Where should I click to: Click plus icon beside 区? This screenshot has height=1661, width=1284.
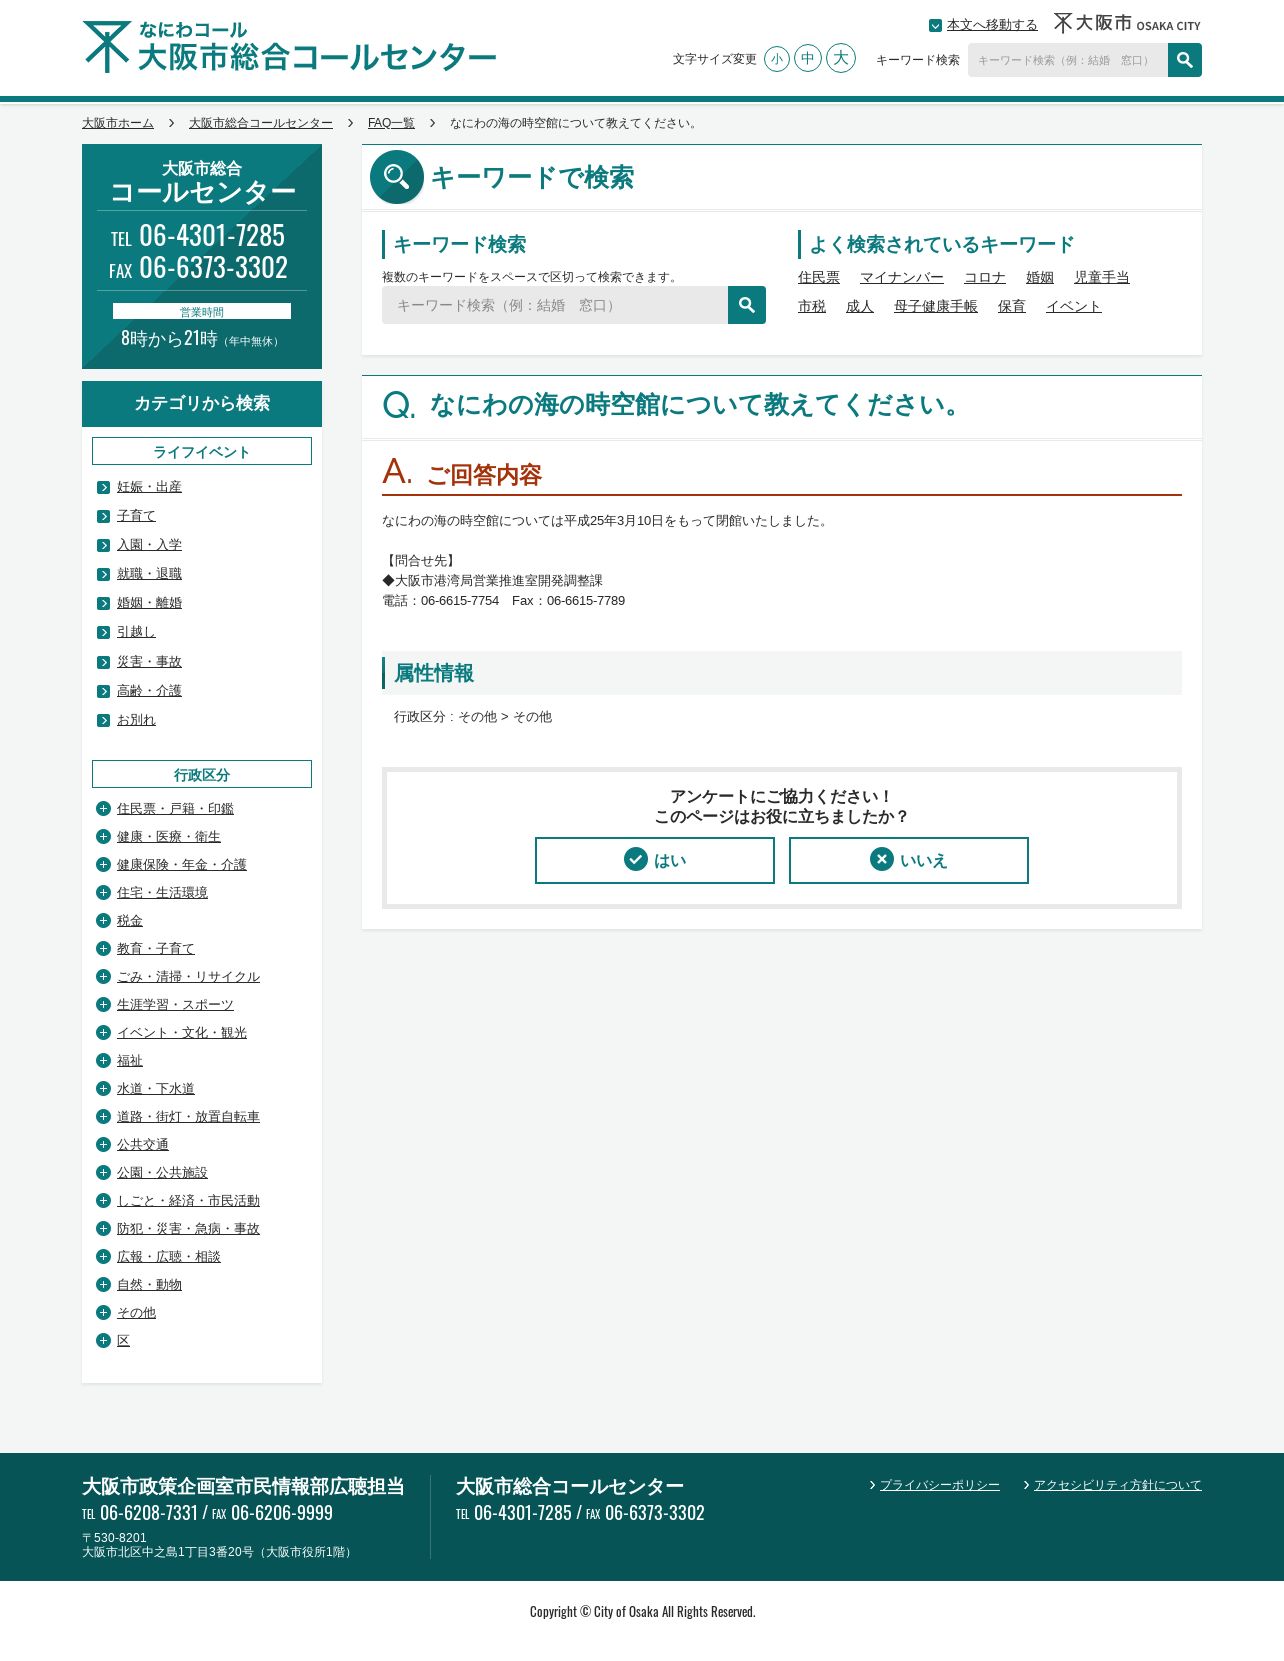[x=103, y=1340]
